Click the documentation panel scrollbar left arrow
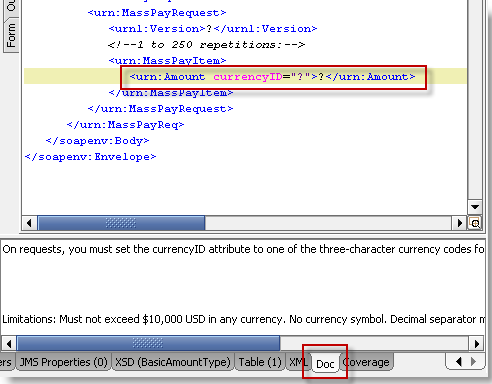This screenshot has width=492, height=384. point(9,343)
